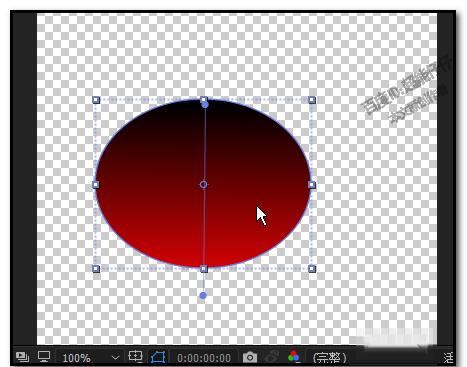Click the primary viewer monitor icon
467x367 pixels.
(x=44, y=356)
